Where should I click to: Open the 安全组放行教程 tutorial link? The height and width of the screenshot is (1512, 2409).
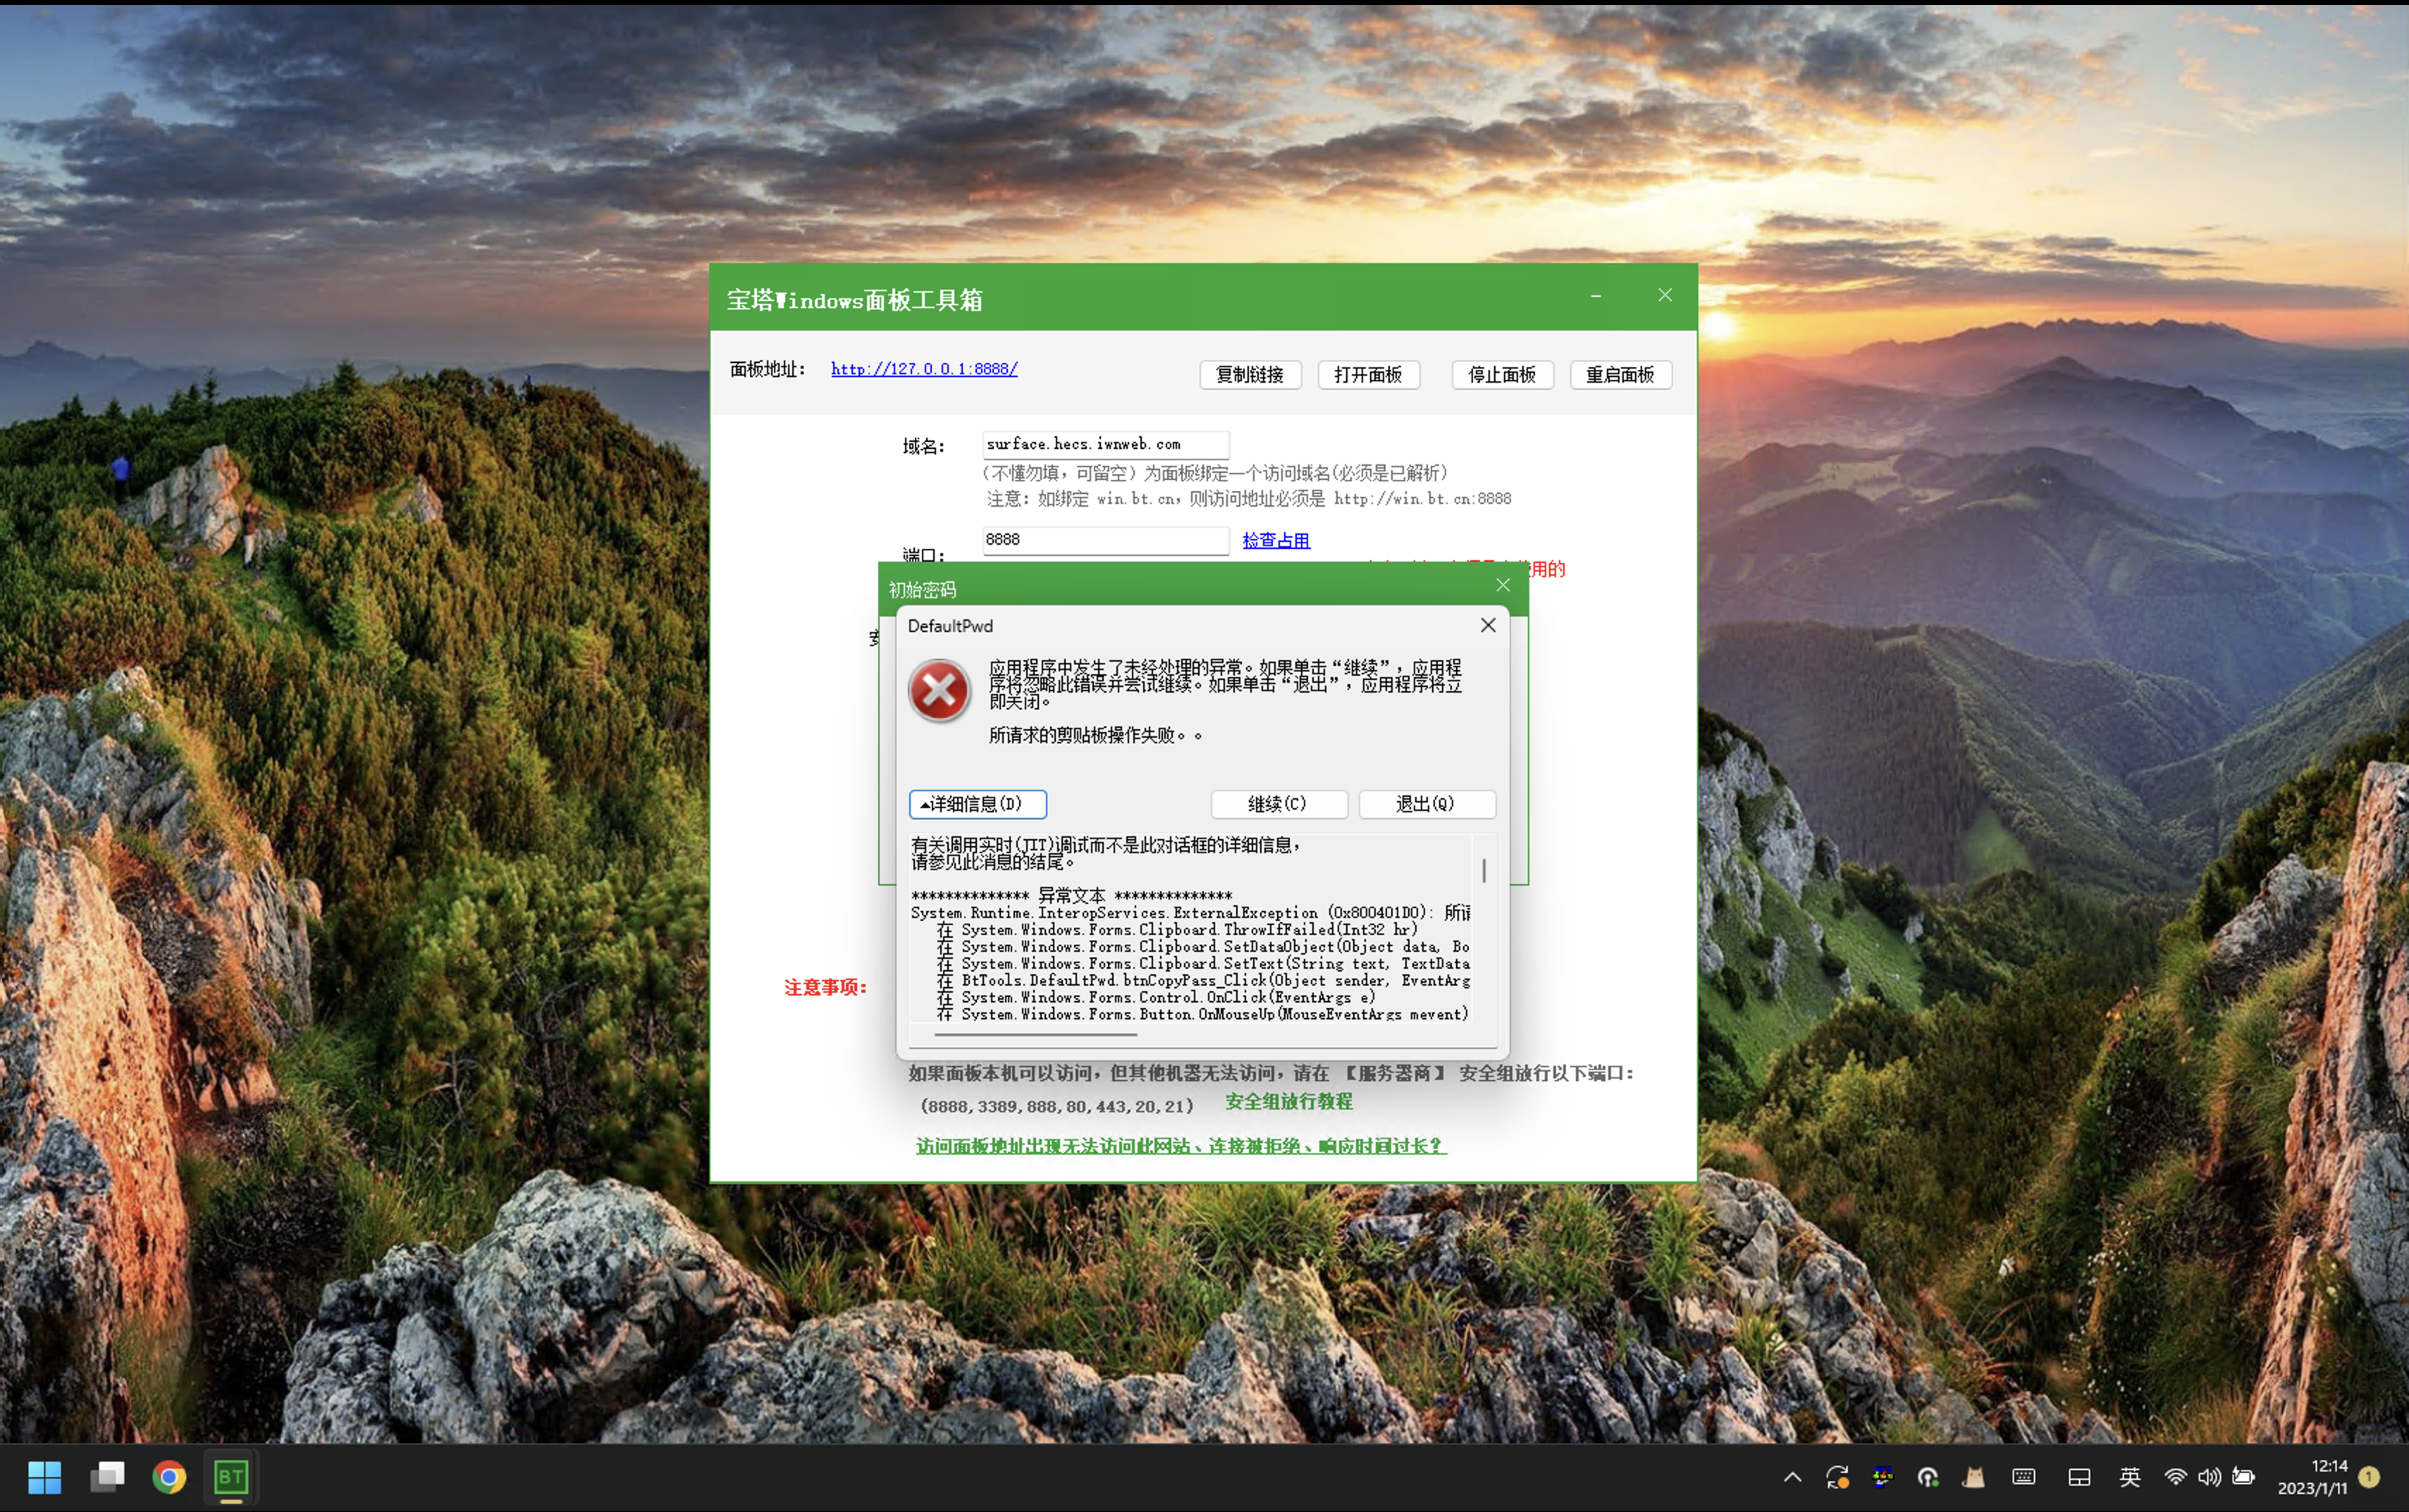pyautogui.click(x=1289, y=1101)
